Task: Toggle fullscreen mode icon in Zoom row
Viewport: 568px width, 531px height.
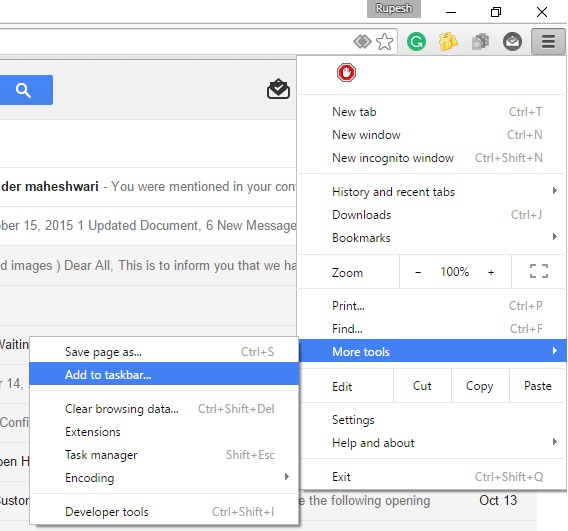Action: [x=539, y=271]
